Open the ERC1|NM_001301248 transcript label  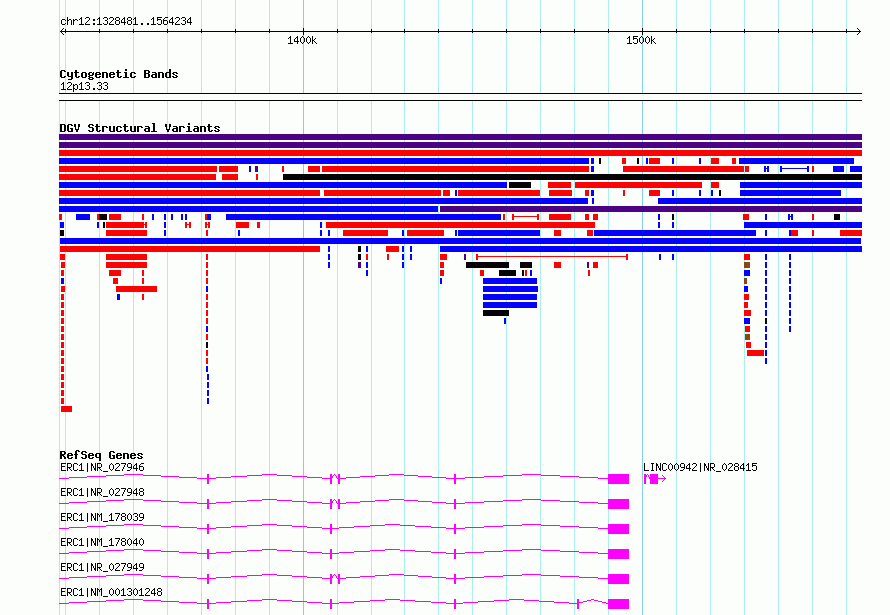pyautogui.click(x=111, y=592)
